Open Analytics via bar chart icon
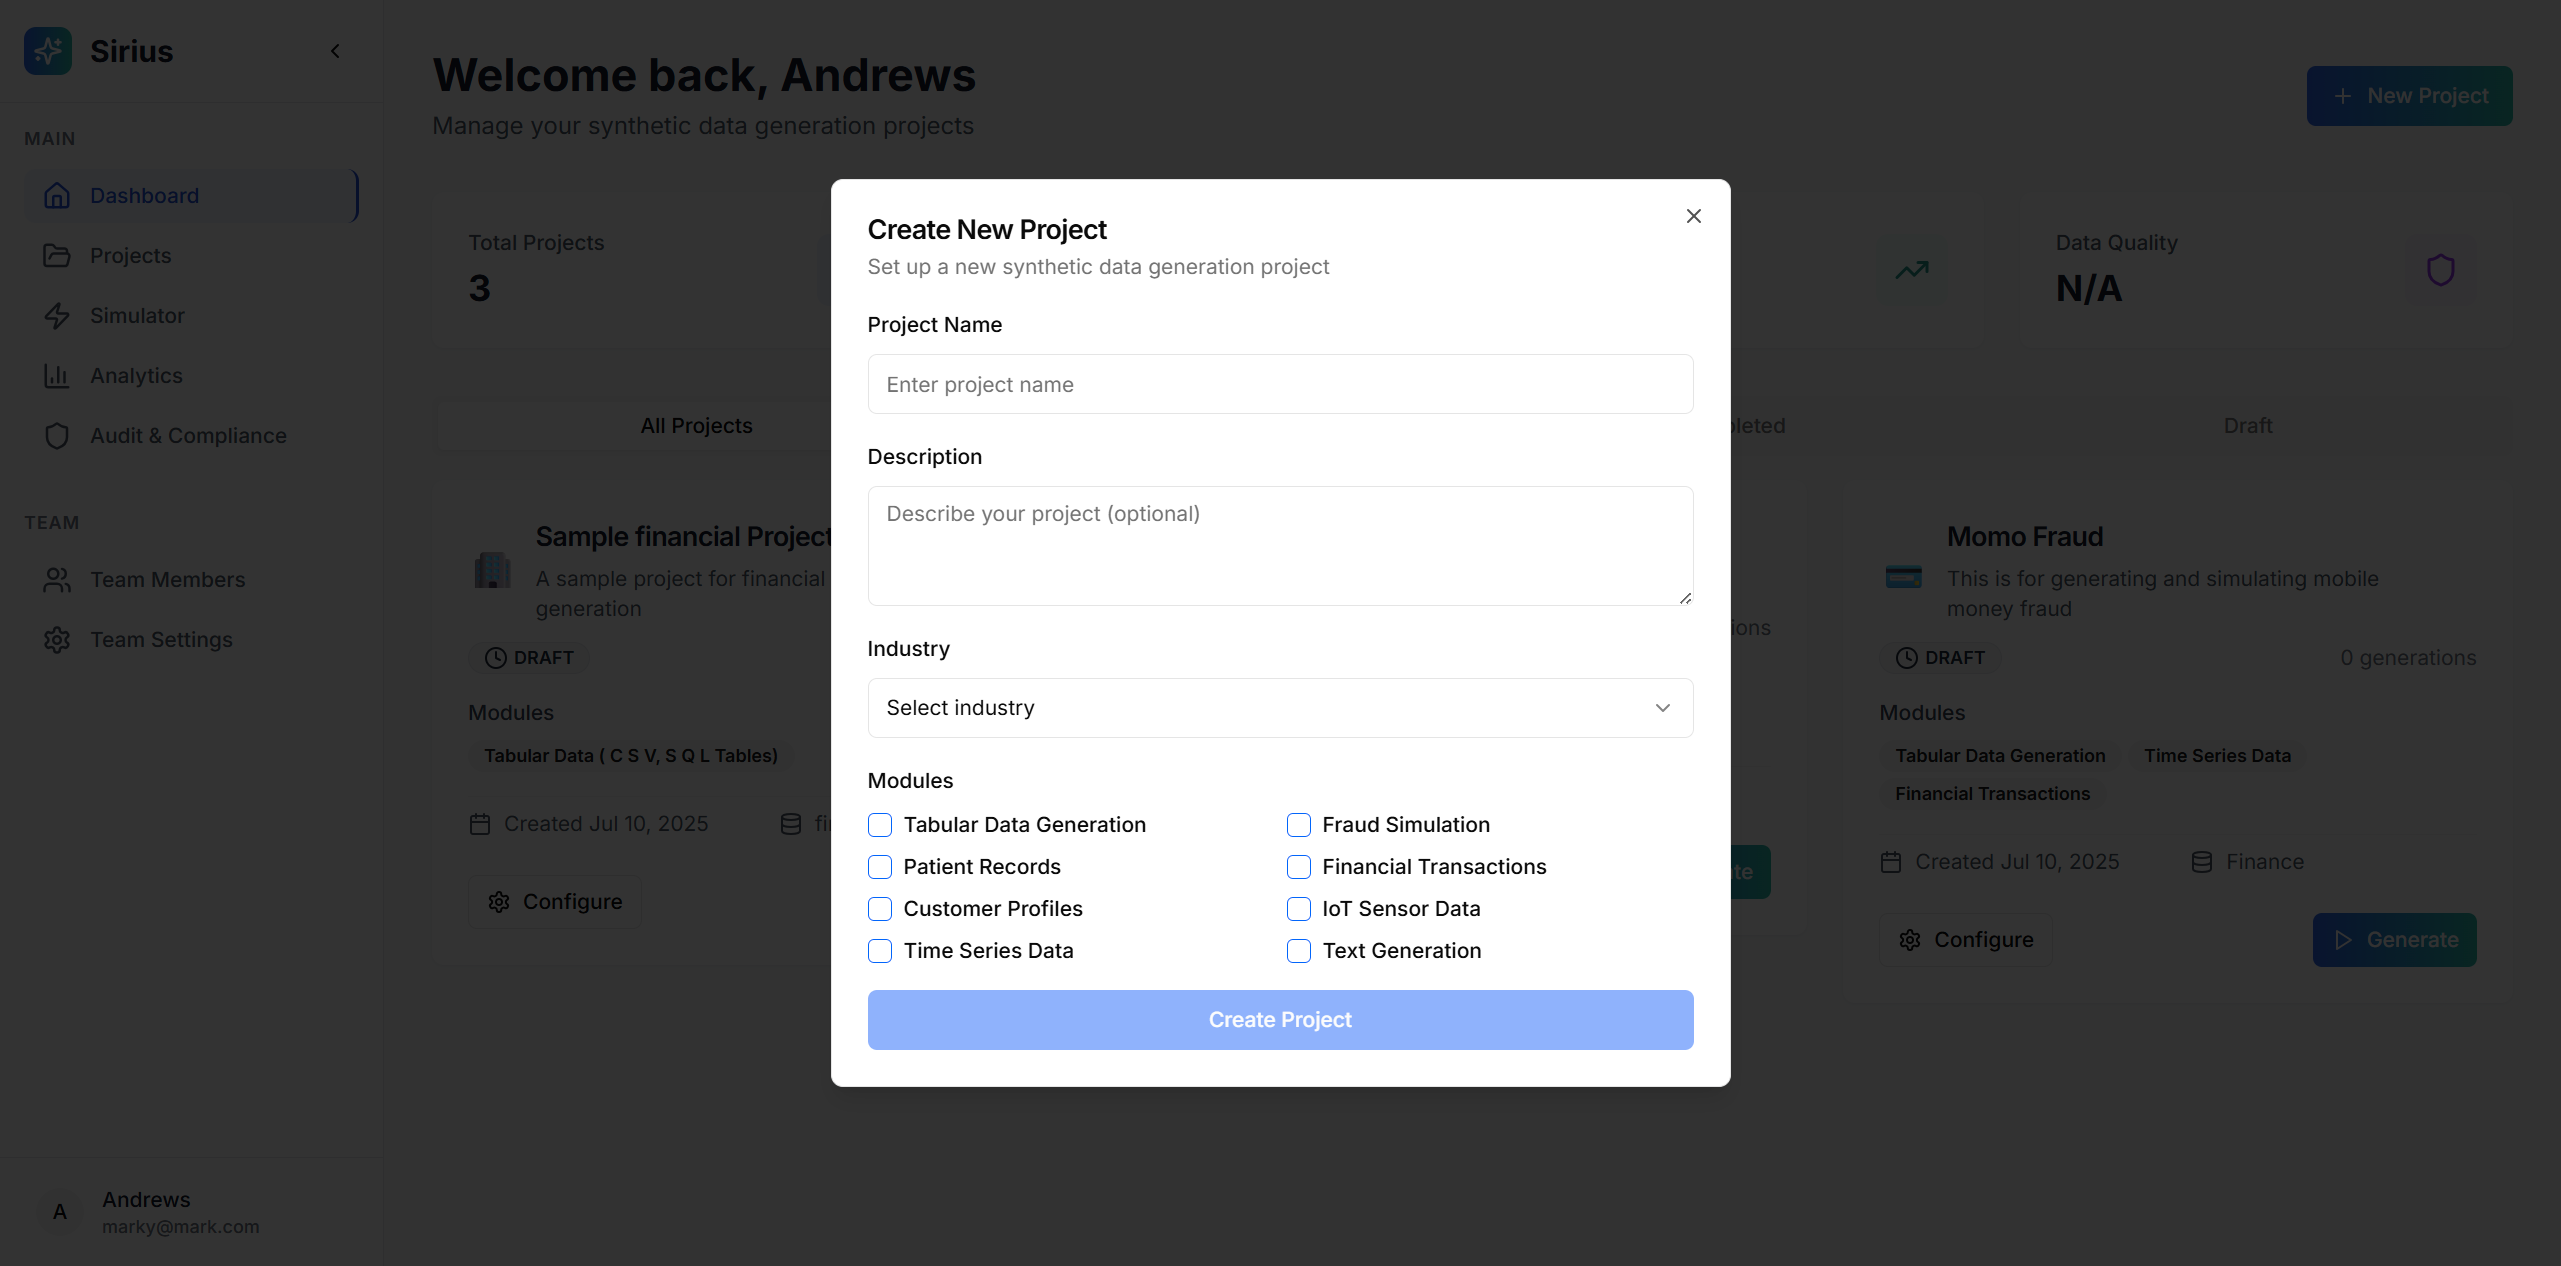2561x1266 pixels. 57,376
